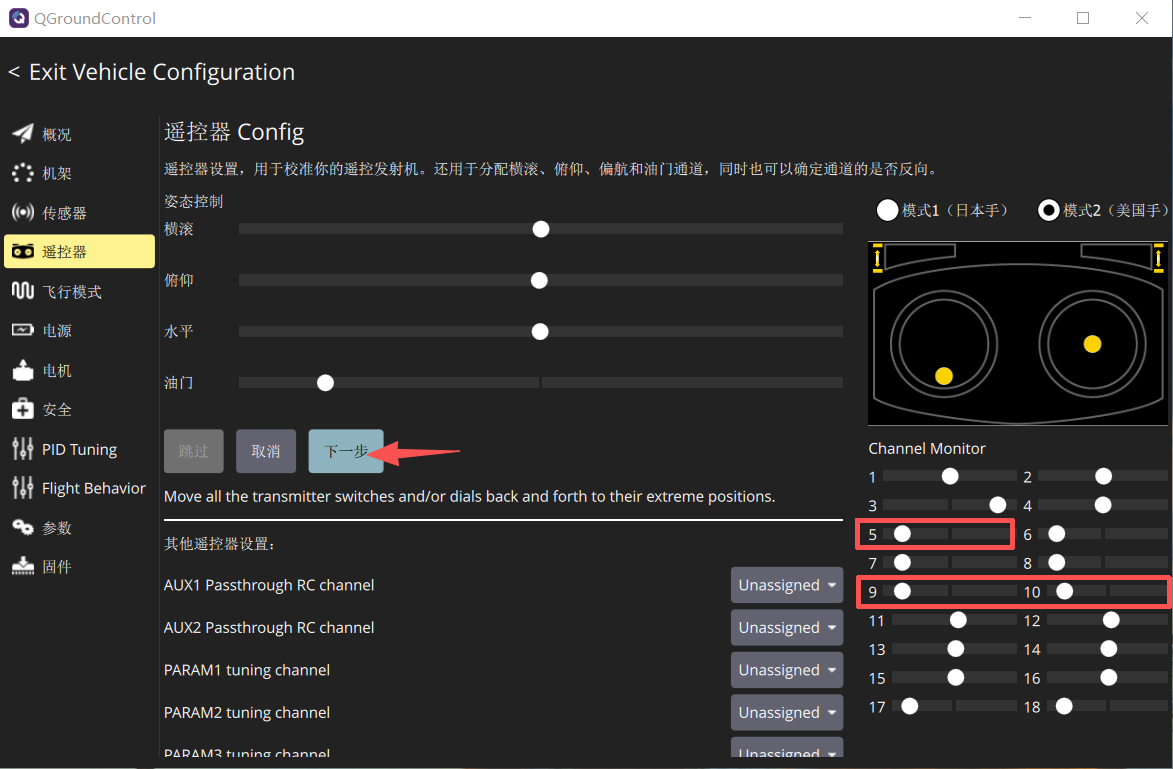The height and width of the screenshot is (769, 1173).
Task: Click the 电机 motor icon
Action: tap(22, 370)
